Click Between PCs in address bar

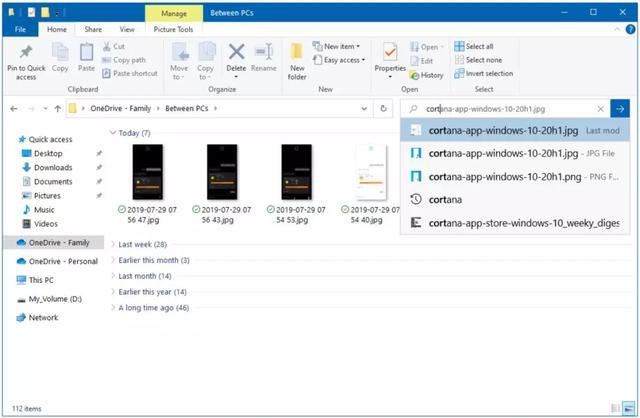coord(187,109)
